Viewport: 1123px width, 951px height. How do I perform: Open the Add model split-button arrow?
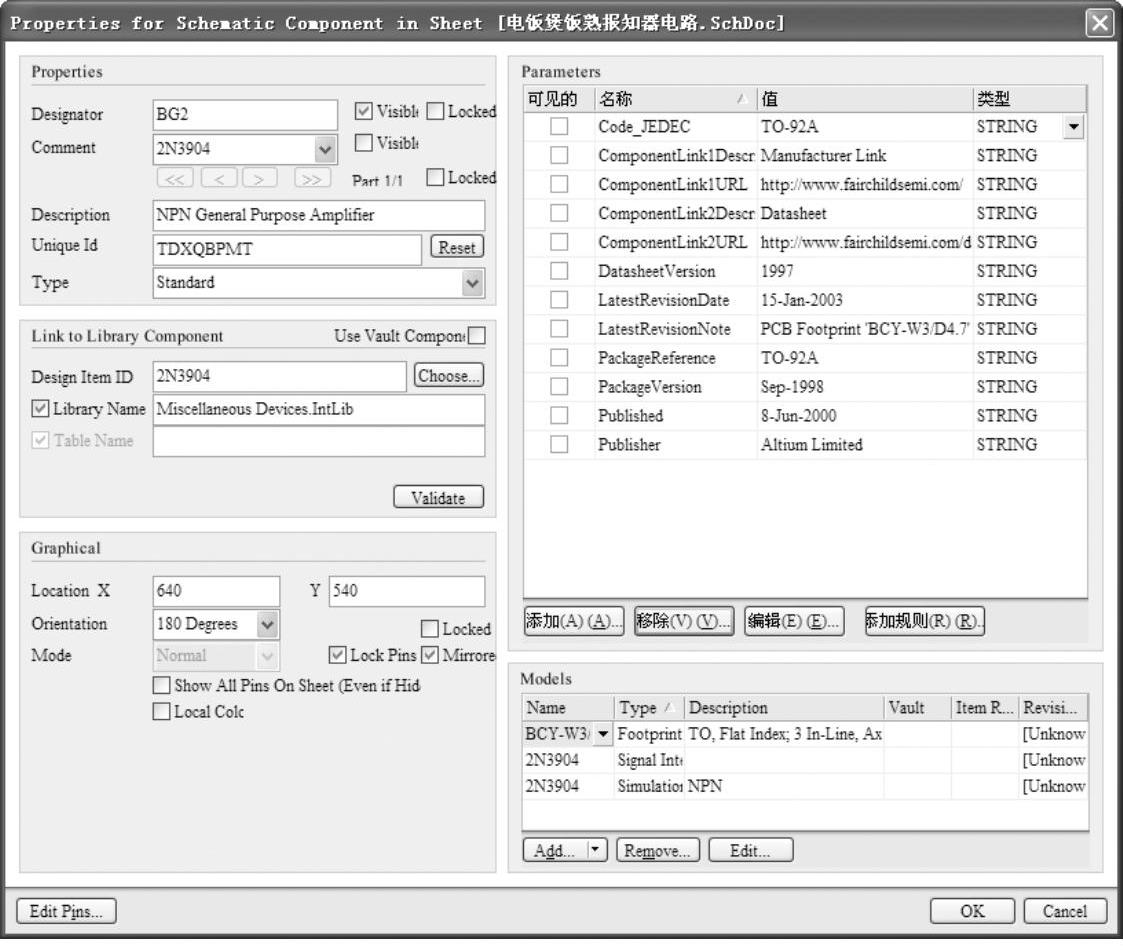click(596, 850)
